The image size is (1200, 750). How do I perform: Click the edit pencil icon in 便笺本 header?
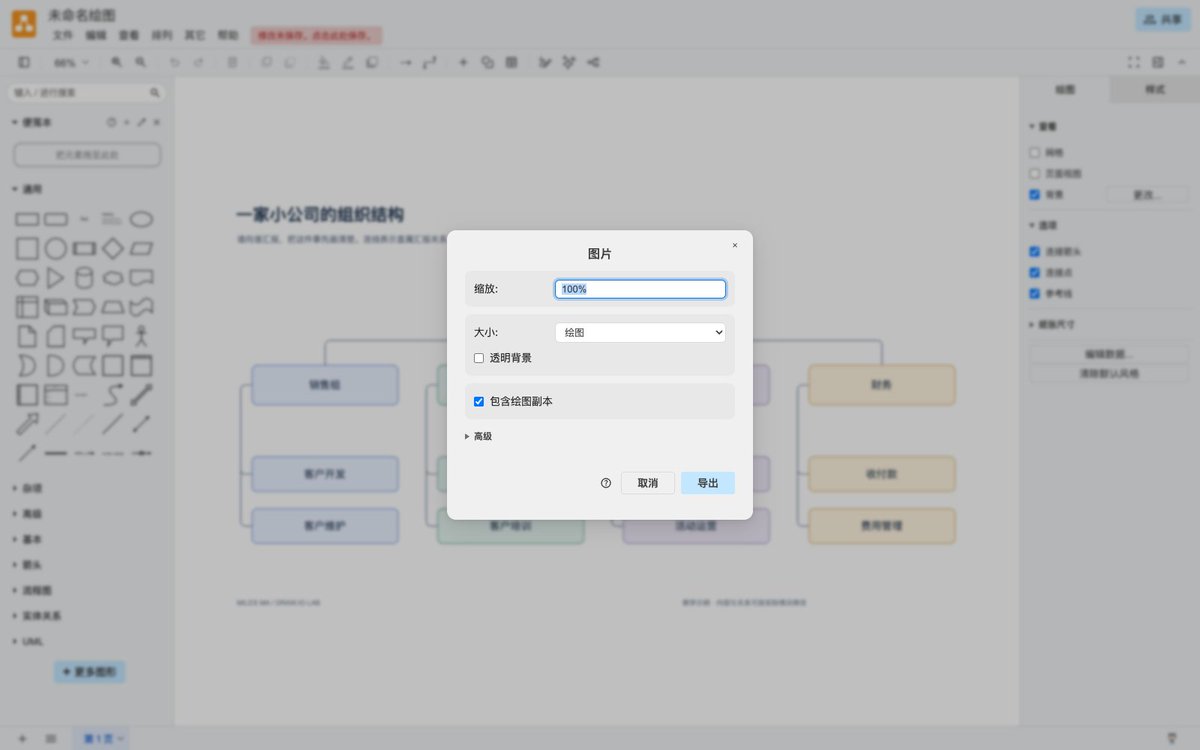tap(141, 122)
